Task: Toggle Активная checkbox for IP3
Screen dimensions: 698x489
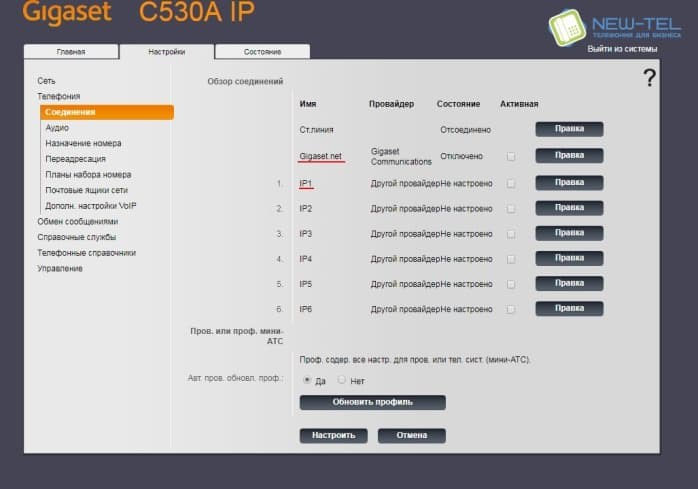Action: pyautogui.click(x=511, y=234)
